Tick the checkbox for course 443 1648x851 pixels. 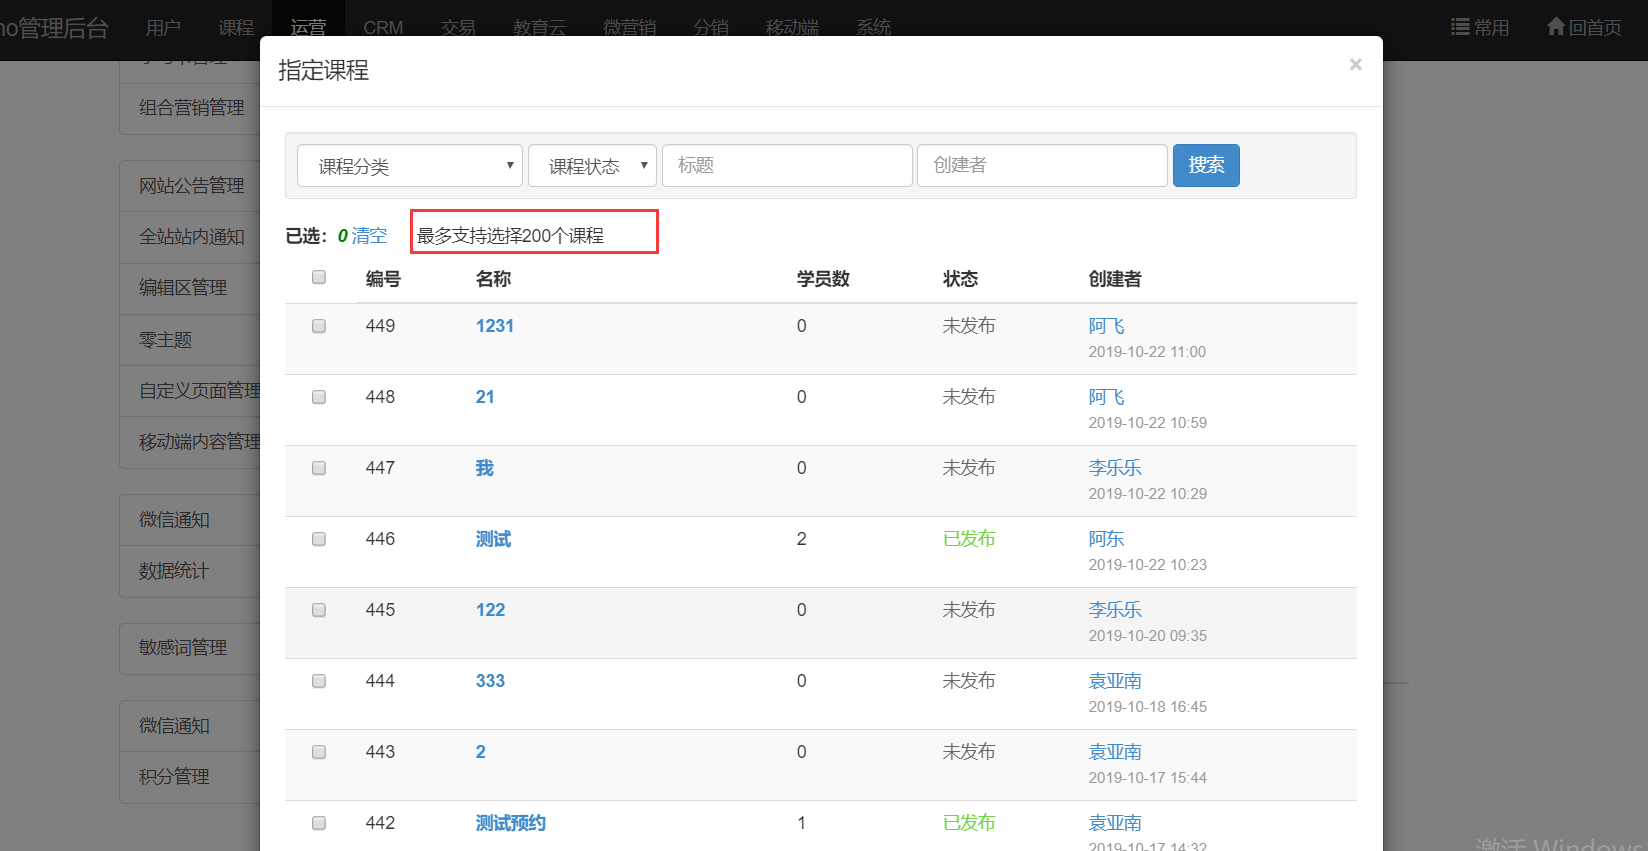pyautogui.click(x=319, y=752)
